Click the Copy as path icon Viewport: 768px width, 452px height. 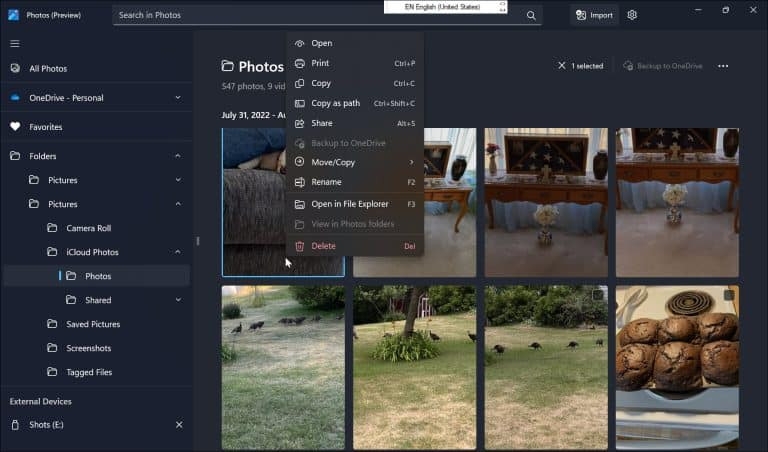tap(300, 103)
